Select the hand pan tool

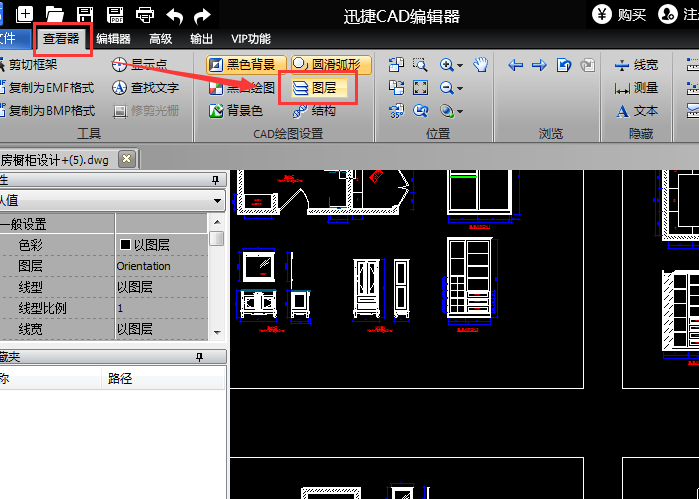481,65
